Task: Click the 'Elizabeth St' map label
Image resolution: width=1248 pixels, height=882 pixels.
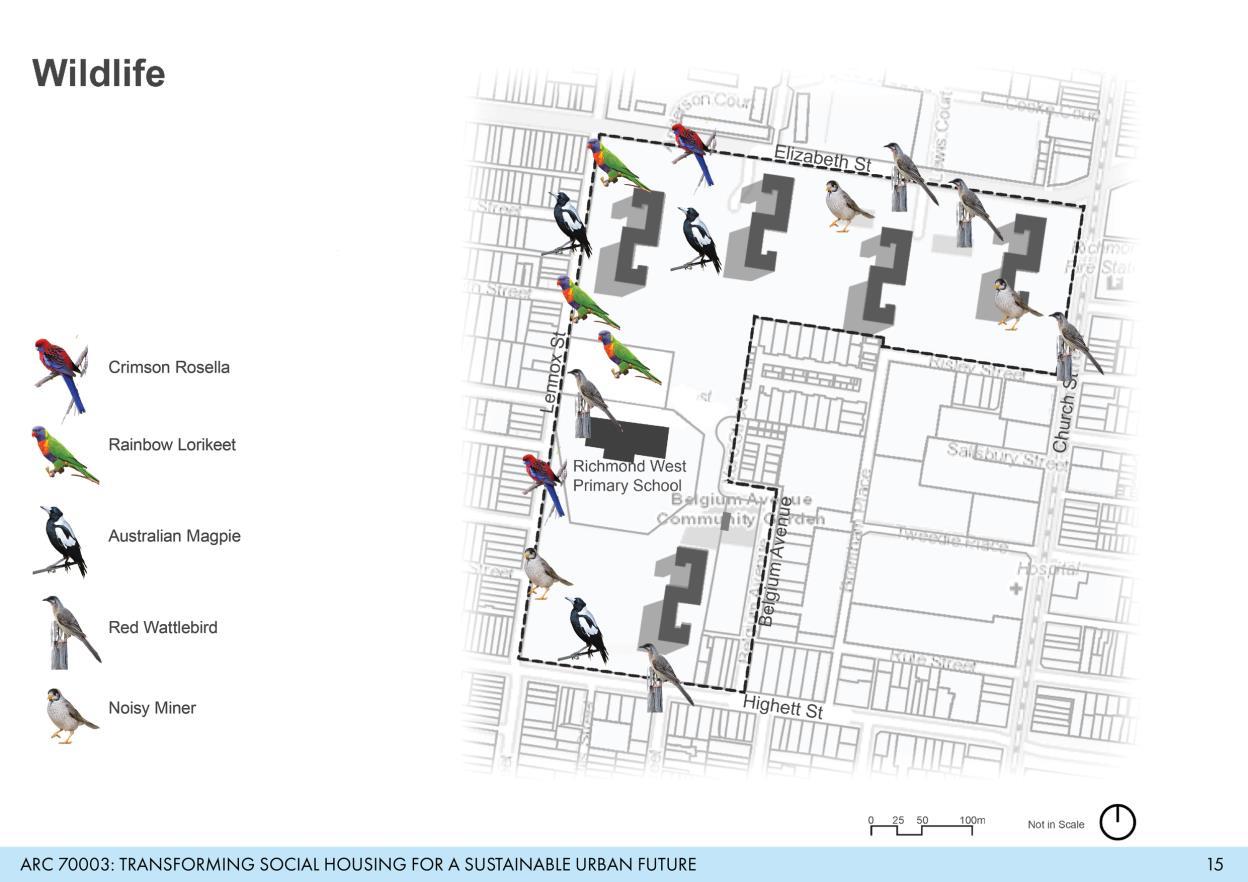Action: pos(823,157)
